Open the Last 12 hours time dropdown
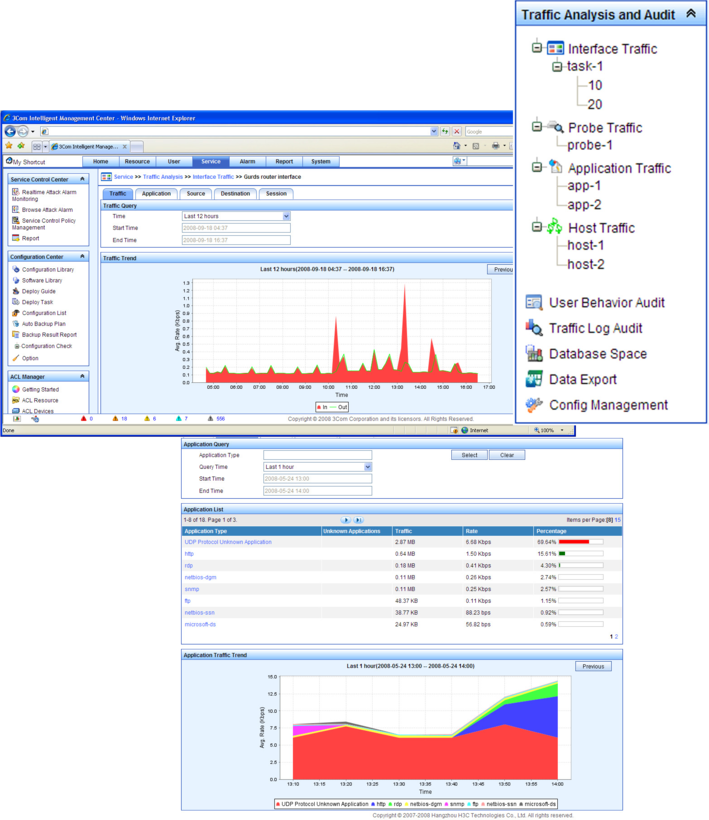Screen dimensions: 709x820 tap(286, 216)
